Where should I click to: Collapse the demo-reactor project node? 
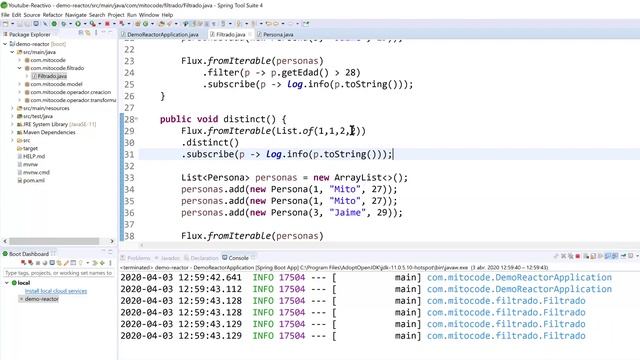tap(5, 44)
